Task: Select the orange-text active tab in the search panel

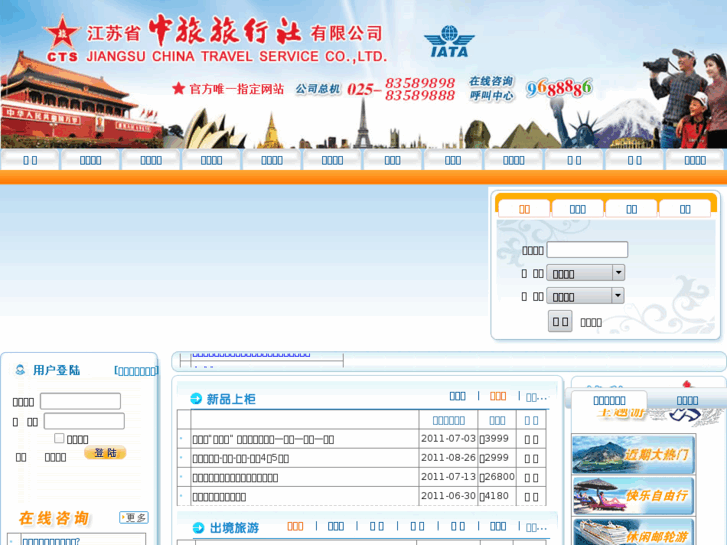Action: pyautogui.click(x=524, y=209)
